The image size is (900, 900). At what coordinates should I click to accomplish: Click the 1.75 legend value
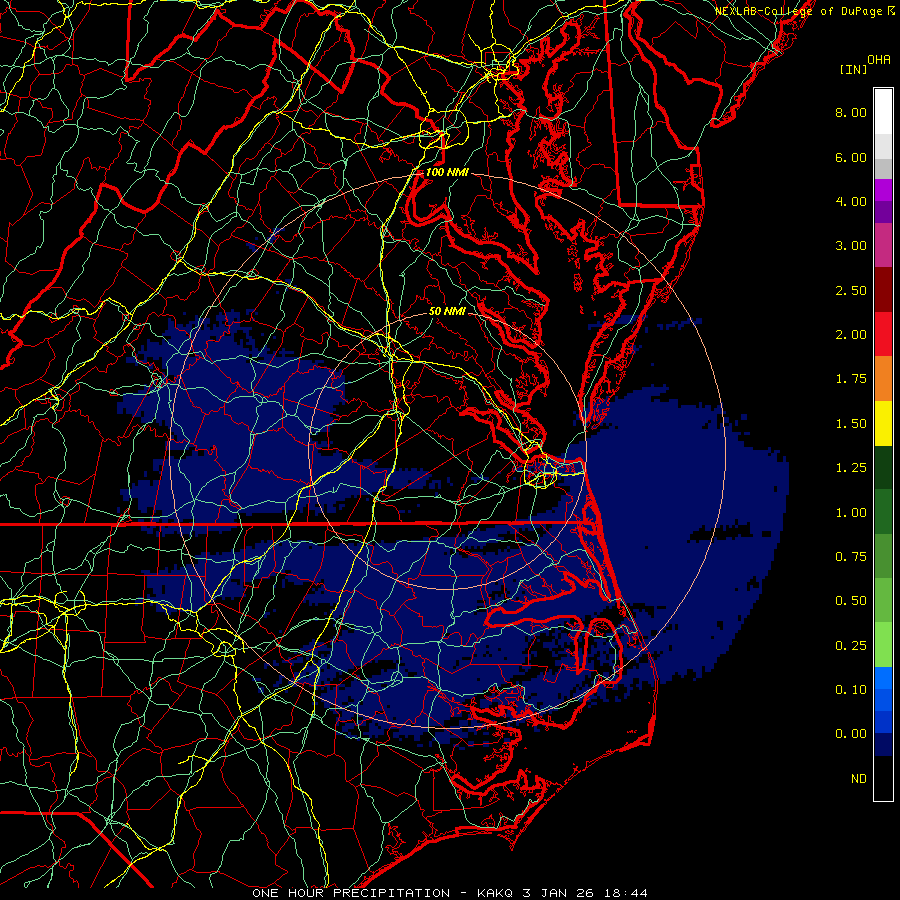coord(851,379)
